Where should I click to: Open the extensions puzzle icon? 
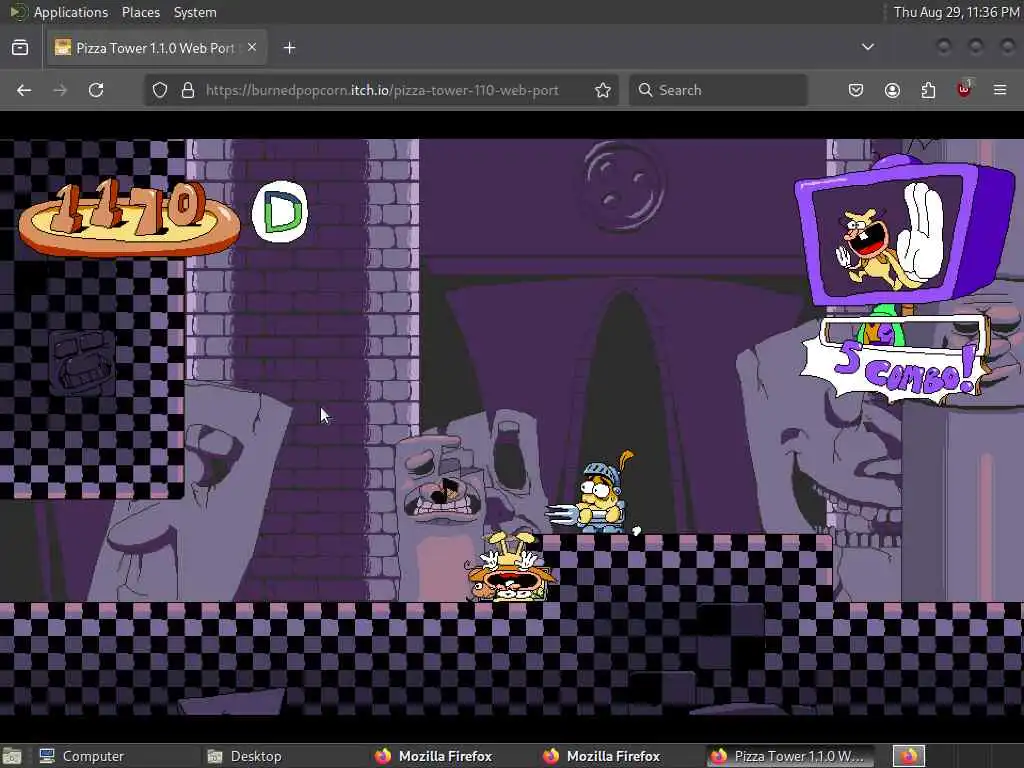tap(928, 90)
